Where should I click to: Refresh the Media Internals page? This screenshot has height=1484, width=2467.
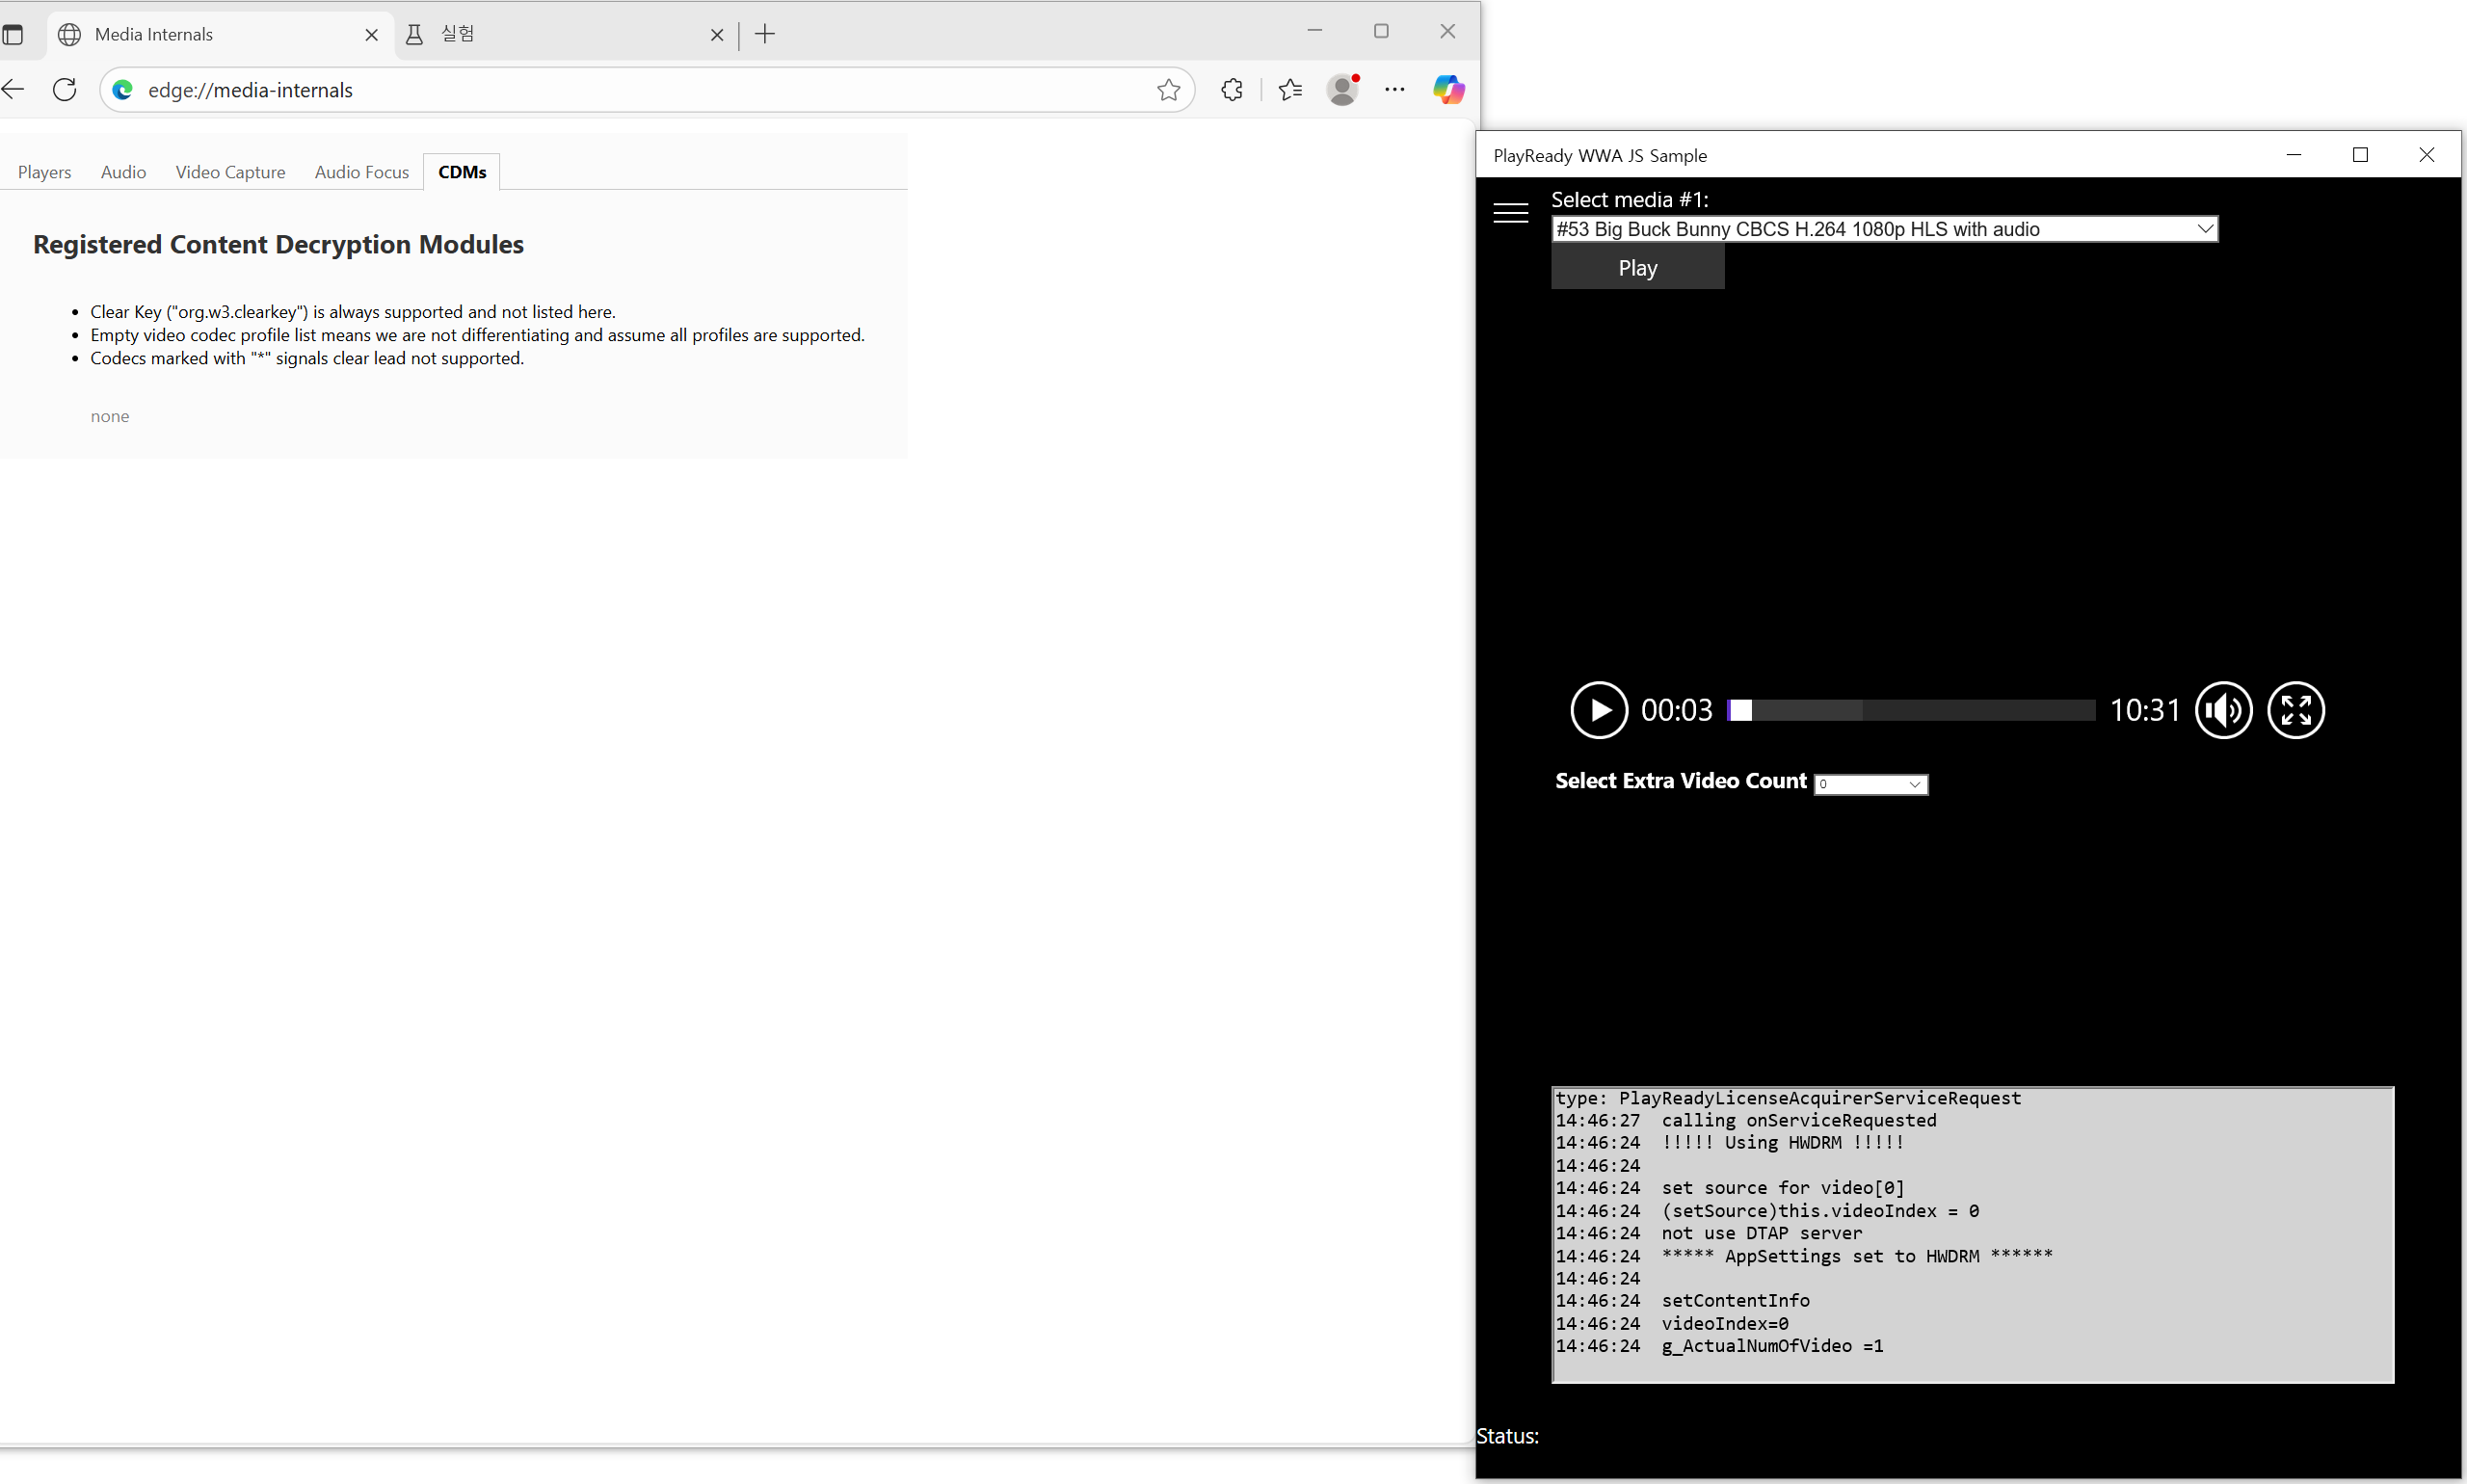[65, 90]
